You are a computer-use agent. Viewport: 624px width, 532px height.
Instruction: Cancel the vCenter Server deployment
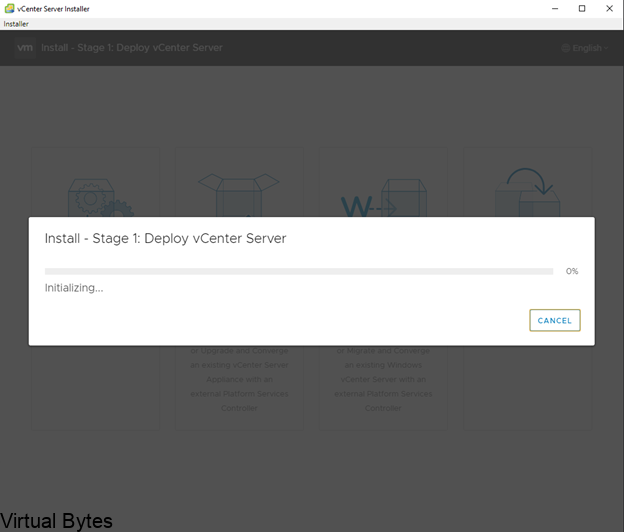(x=555, y=320)
